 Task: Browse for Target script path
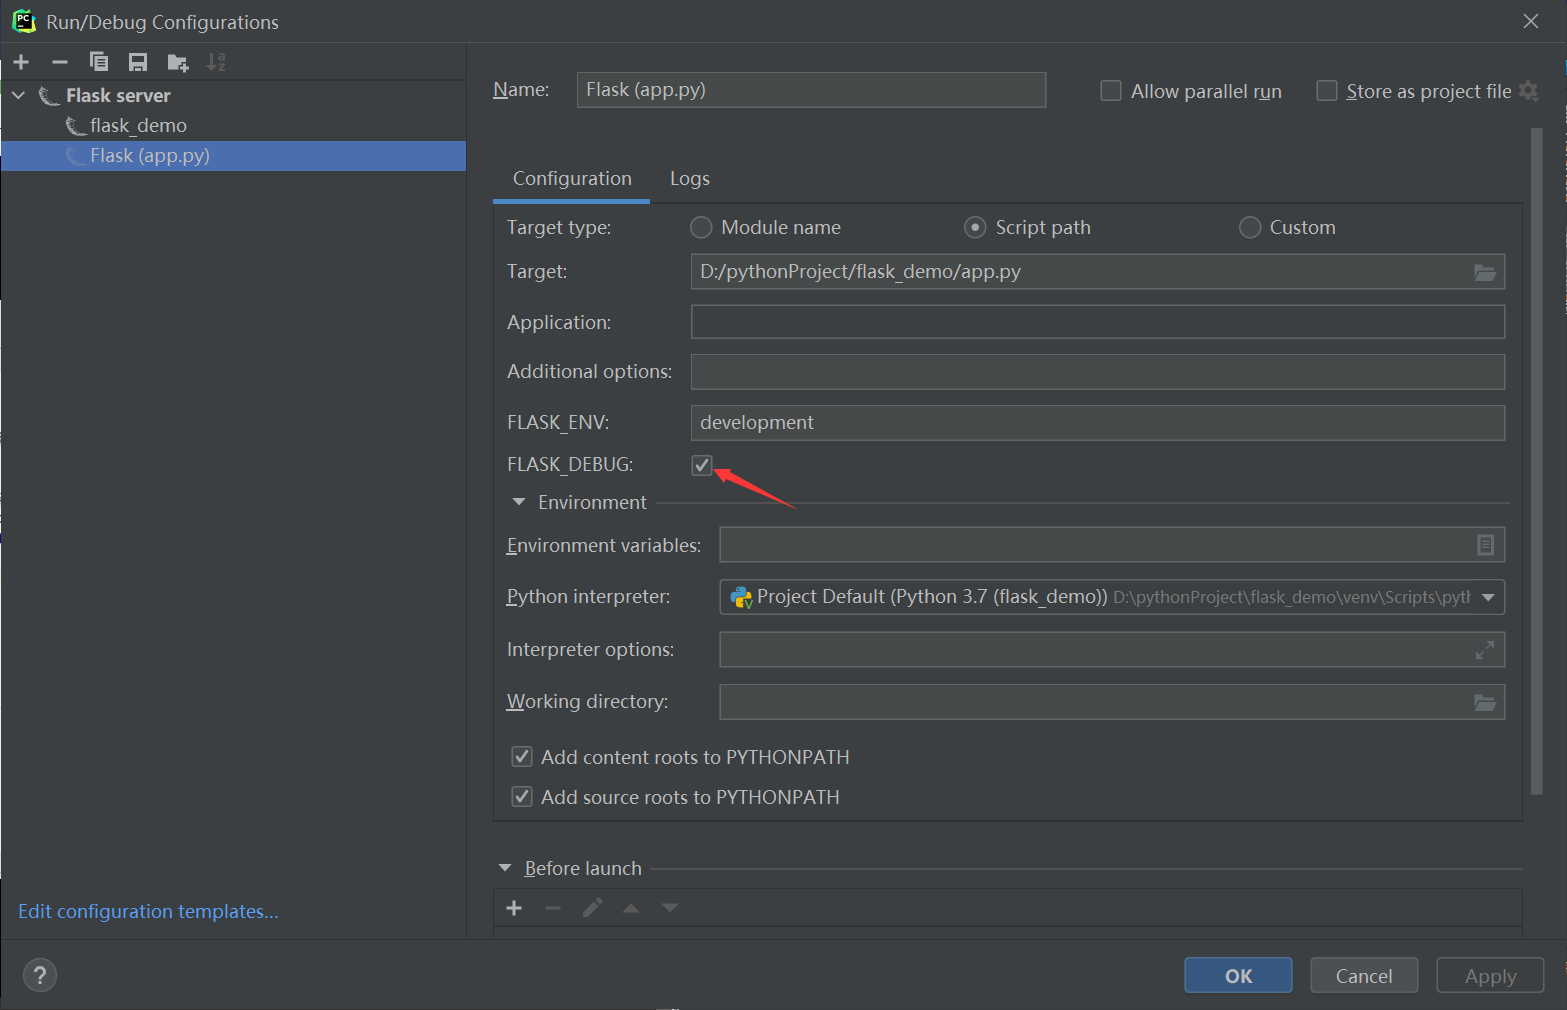1485,272
